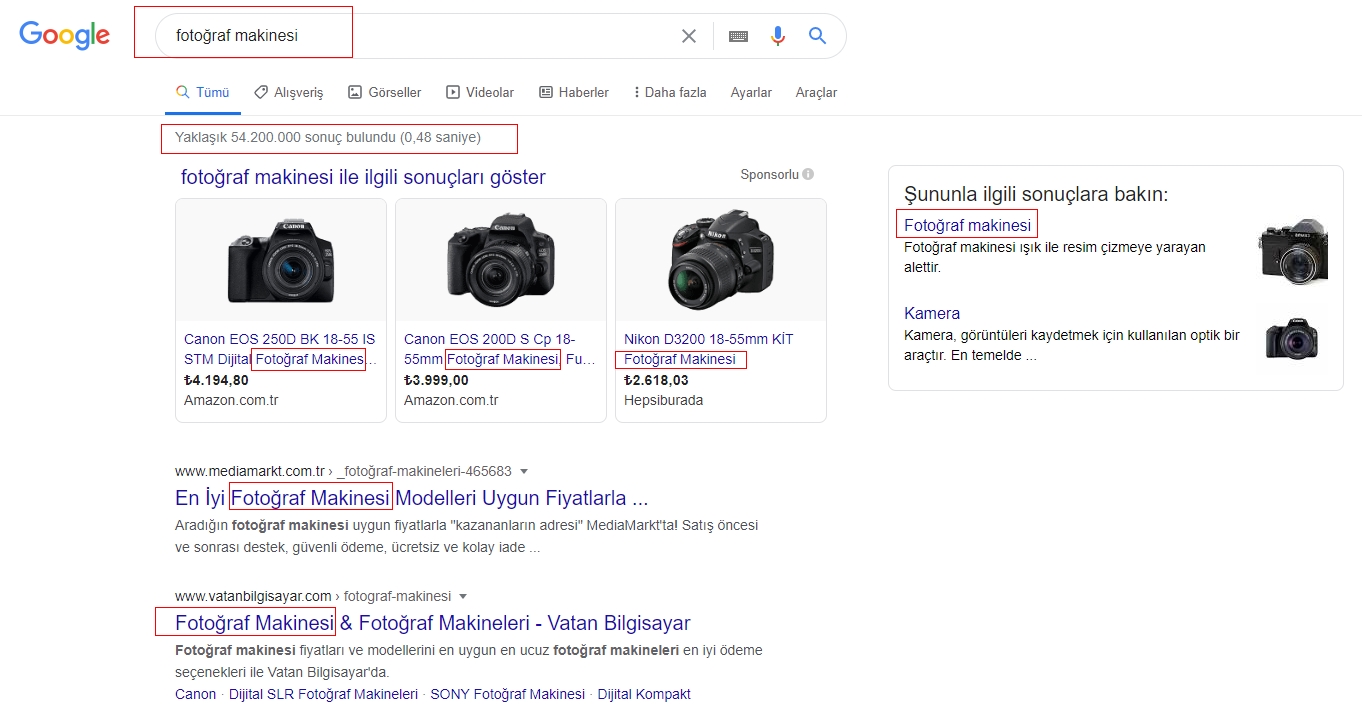
Task: Click the Amazon.com.tr seller under Canon EOS 200D
Action: [451, 400]
